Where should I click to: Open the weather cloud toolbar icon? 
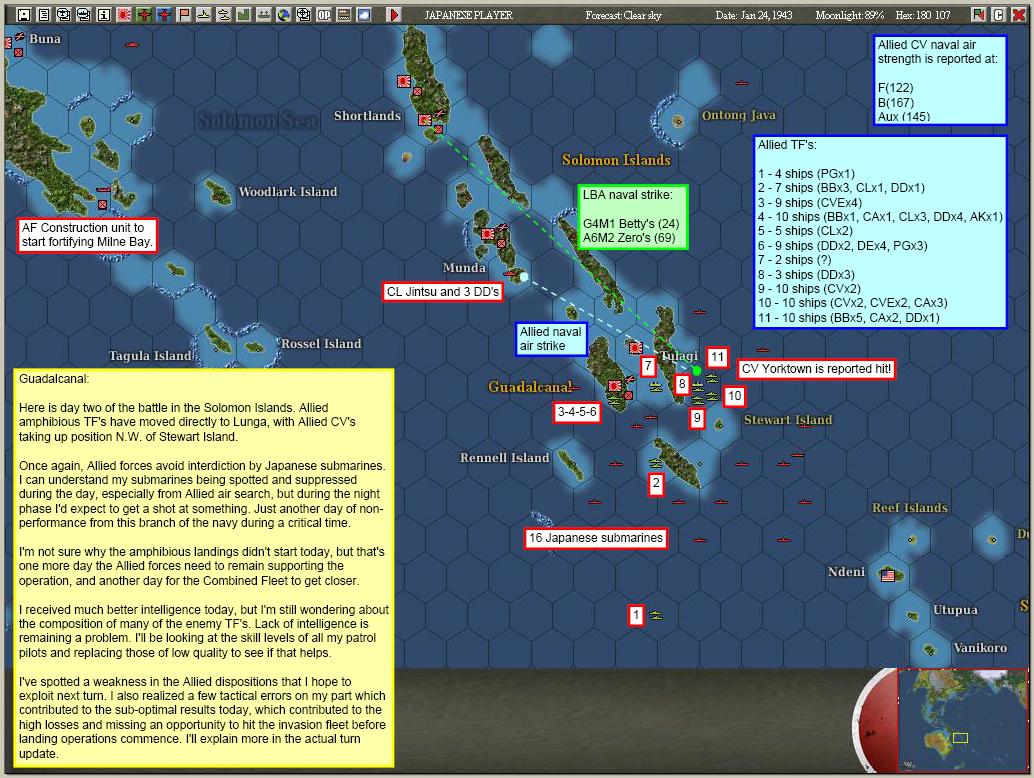[363, 15]
